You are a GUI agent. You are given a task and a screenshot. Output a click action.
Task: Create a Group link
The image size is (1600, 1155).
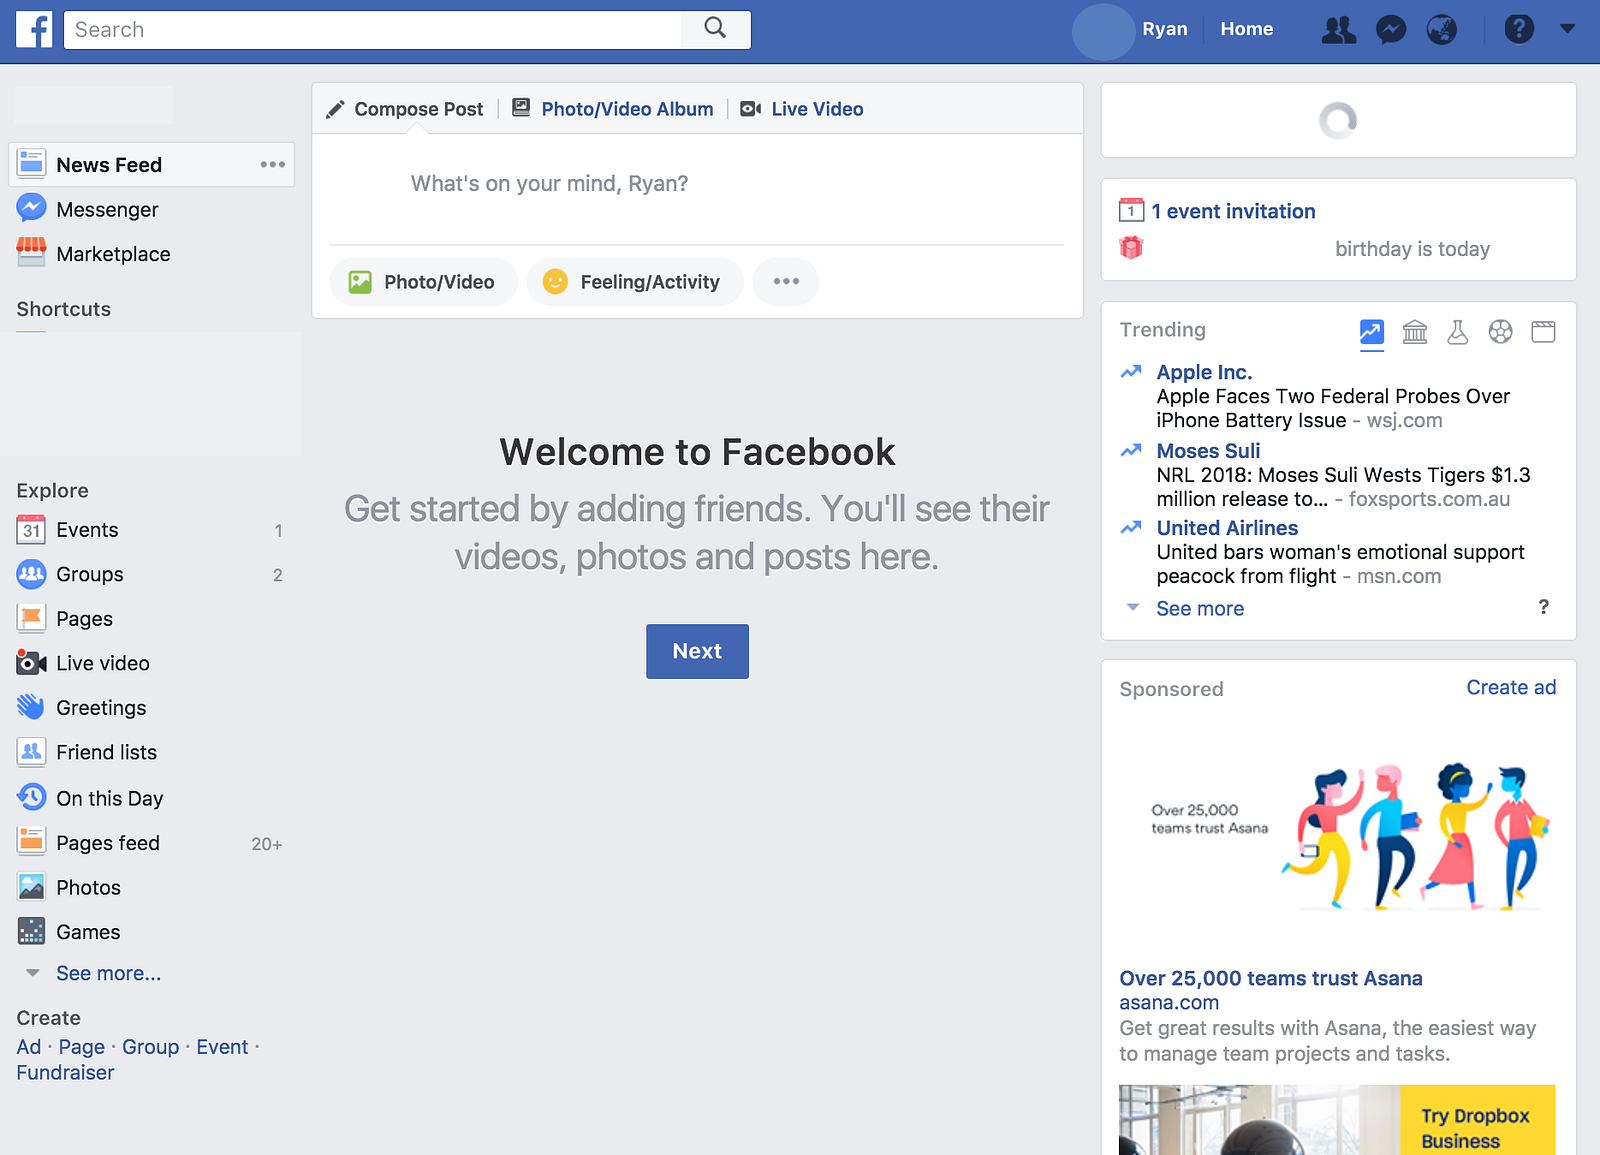click(x=150, y=1047)
